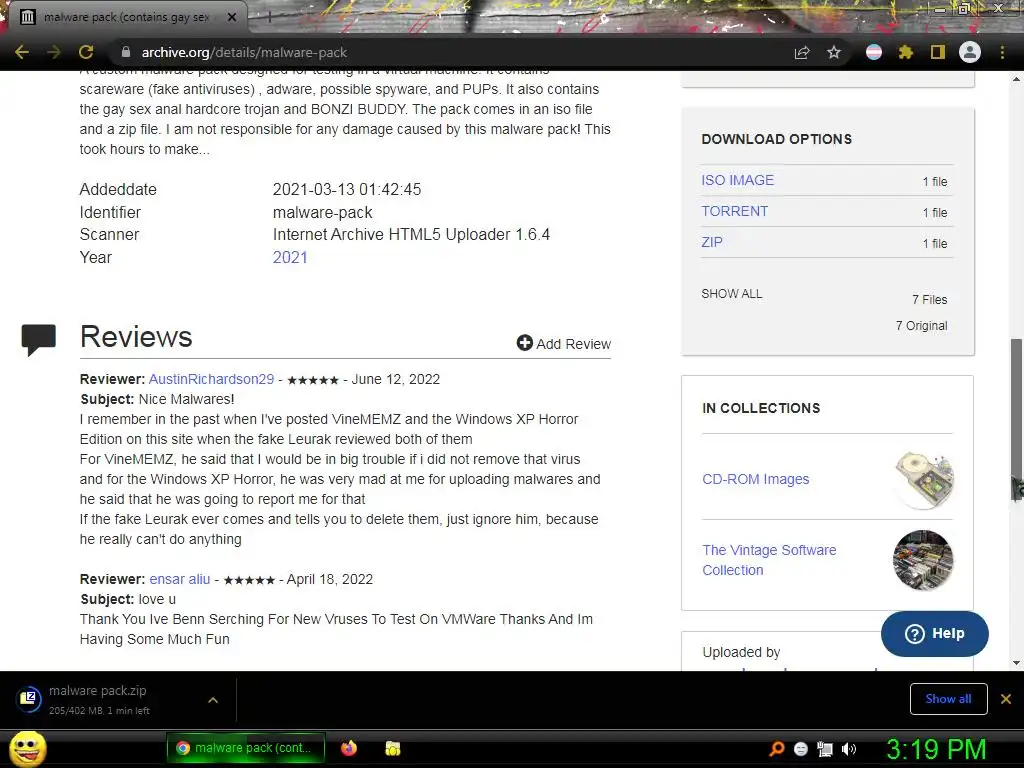Open the Extensions puzzle piece menu

(906, 52)
